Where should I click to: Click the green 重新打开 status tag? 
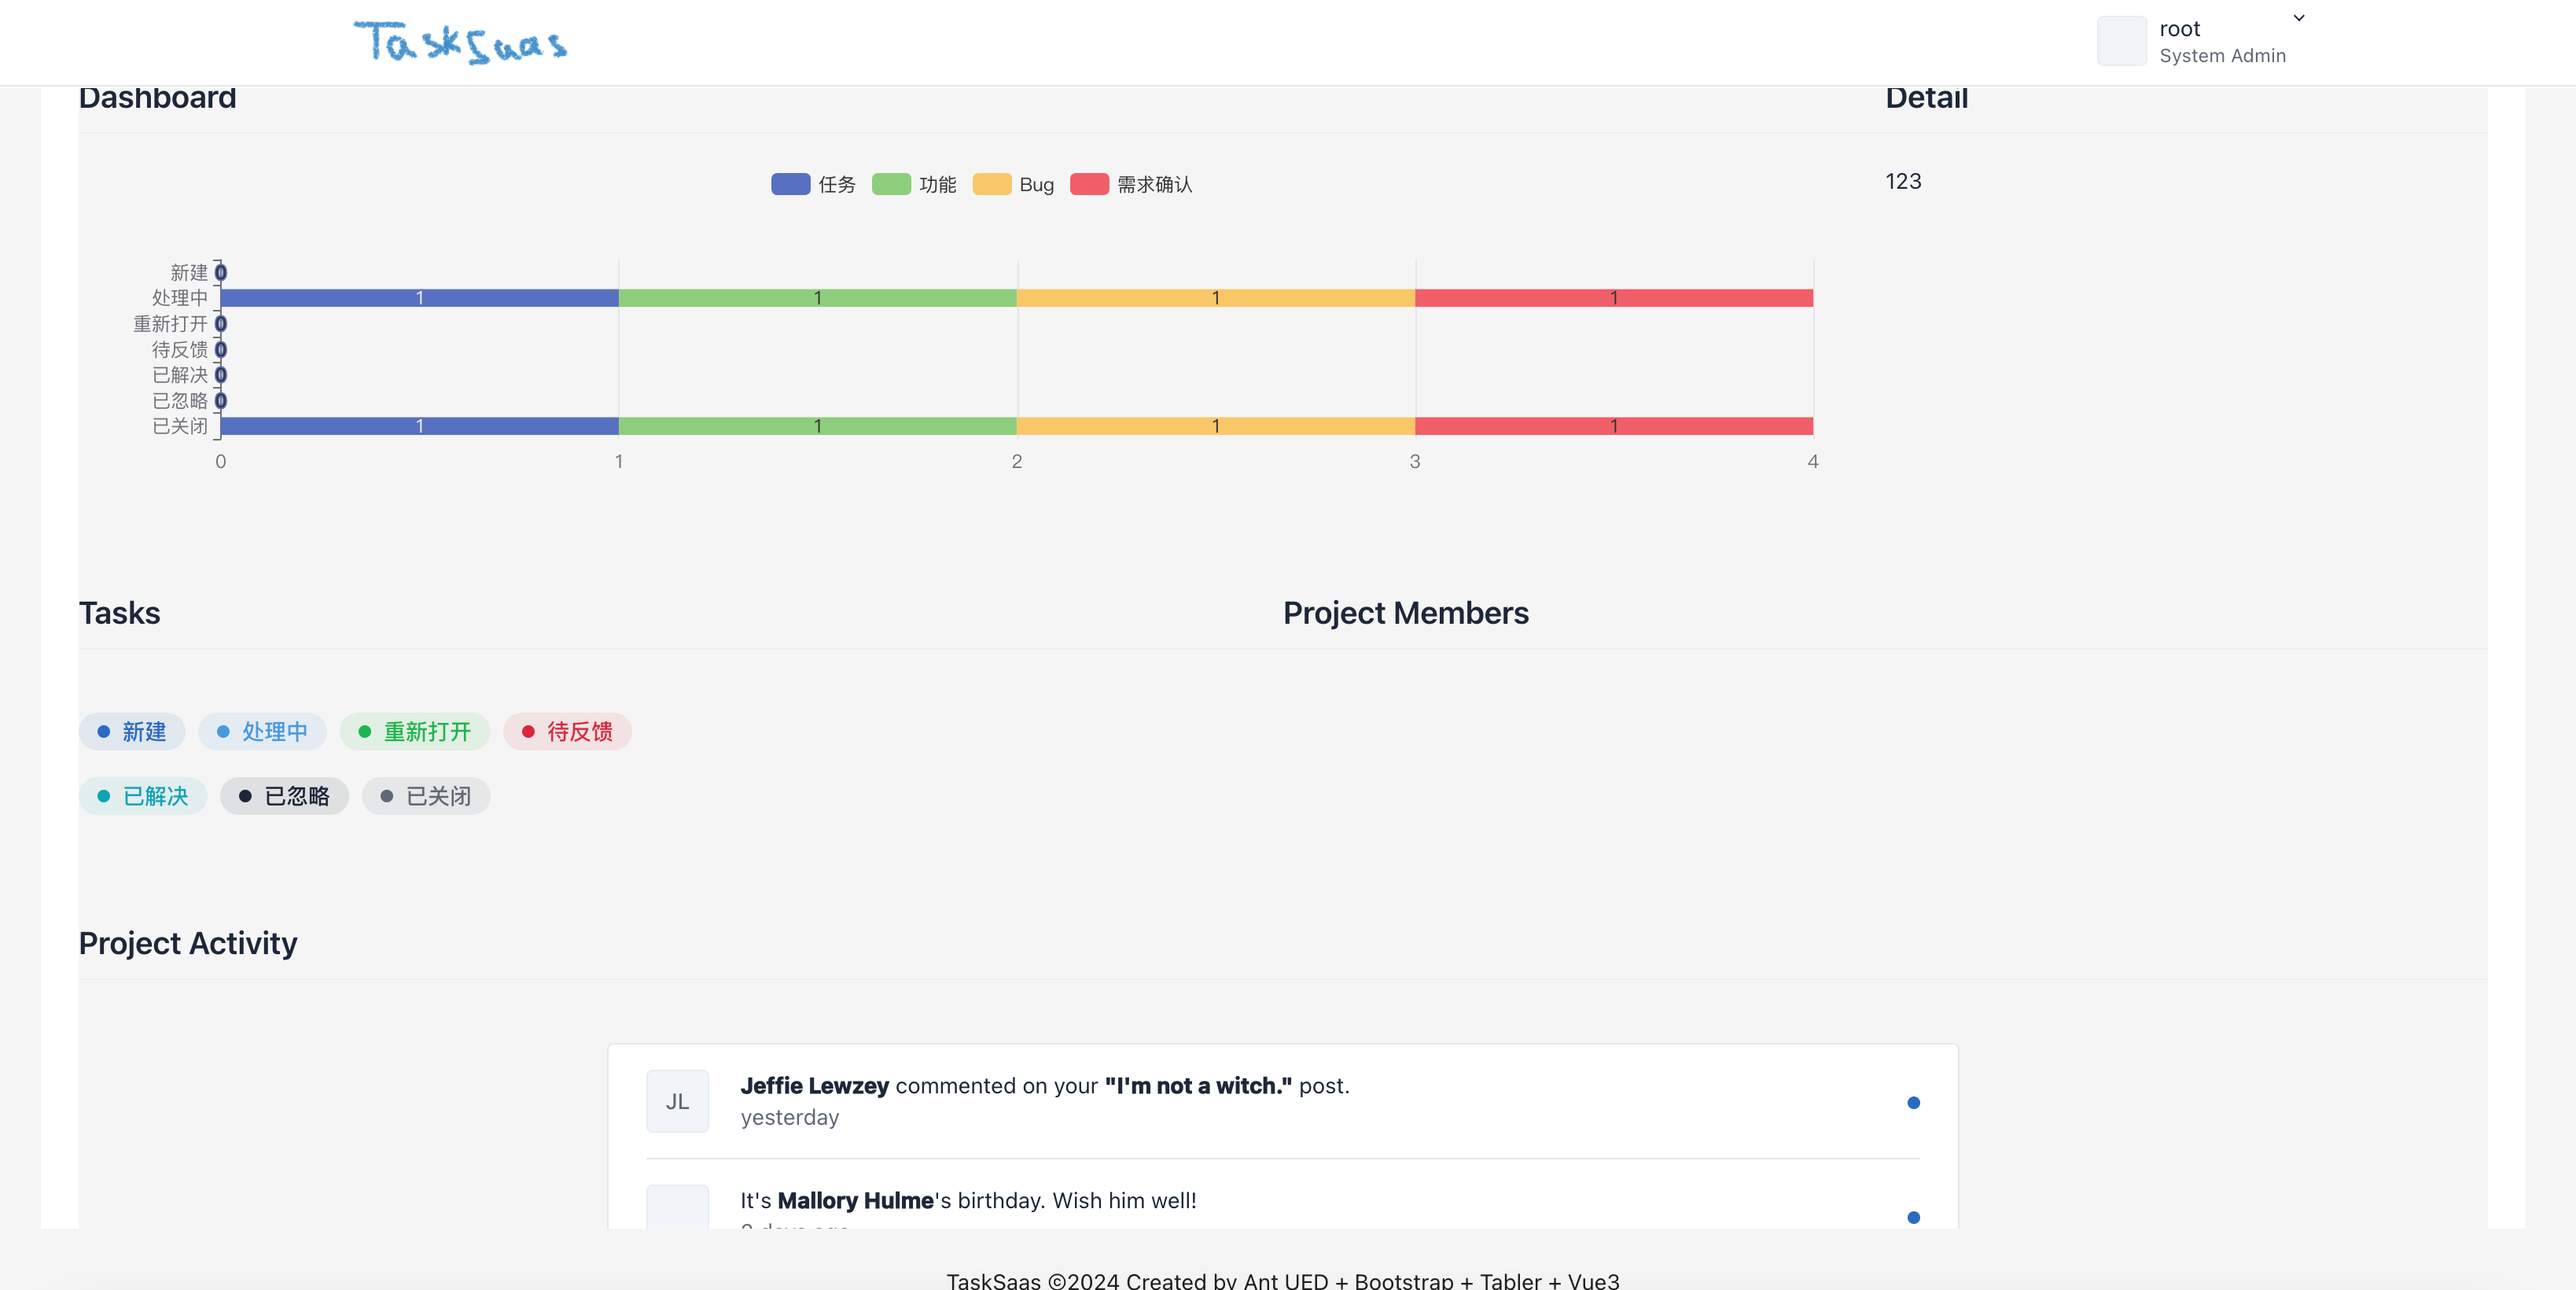click(x=414, y=731)
